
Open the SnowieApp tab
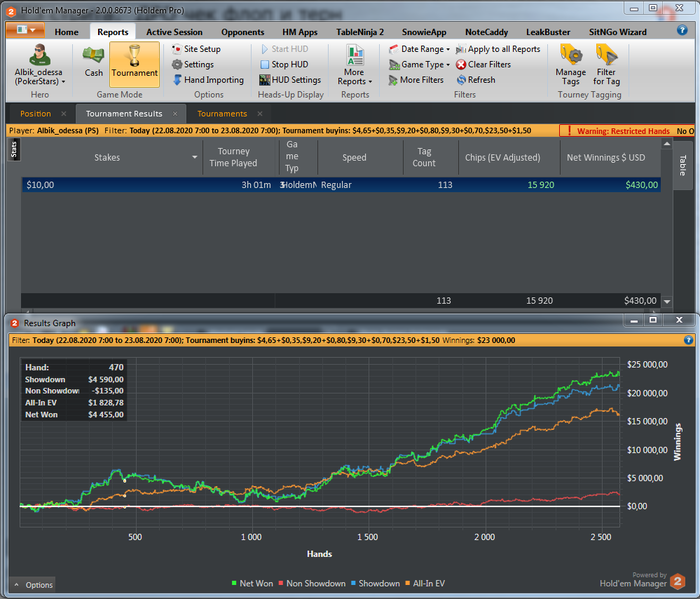click(x=424, y=32)
